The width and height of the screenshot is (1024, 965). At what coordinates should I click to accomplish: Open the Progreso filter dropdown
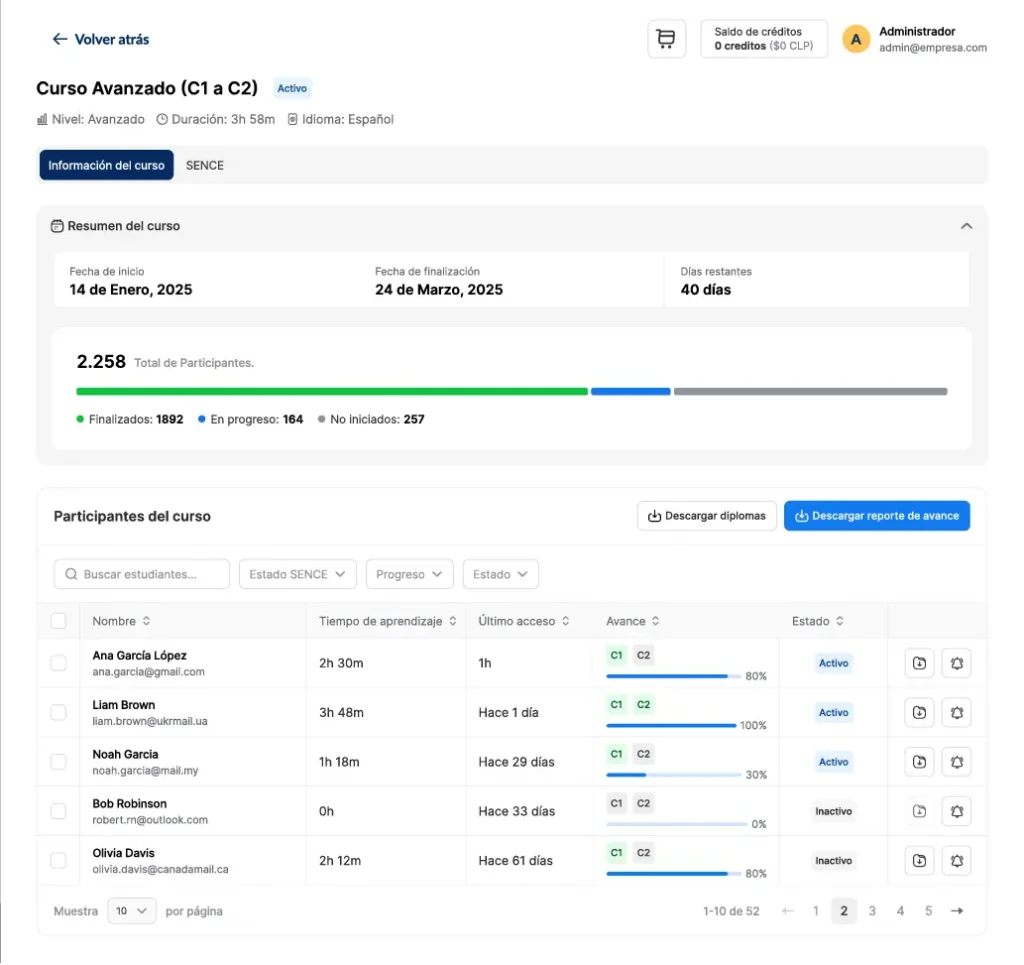point(409,574)
